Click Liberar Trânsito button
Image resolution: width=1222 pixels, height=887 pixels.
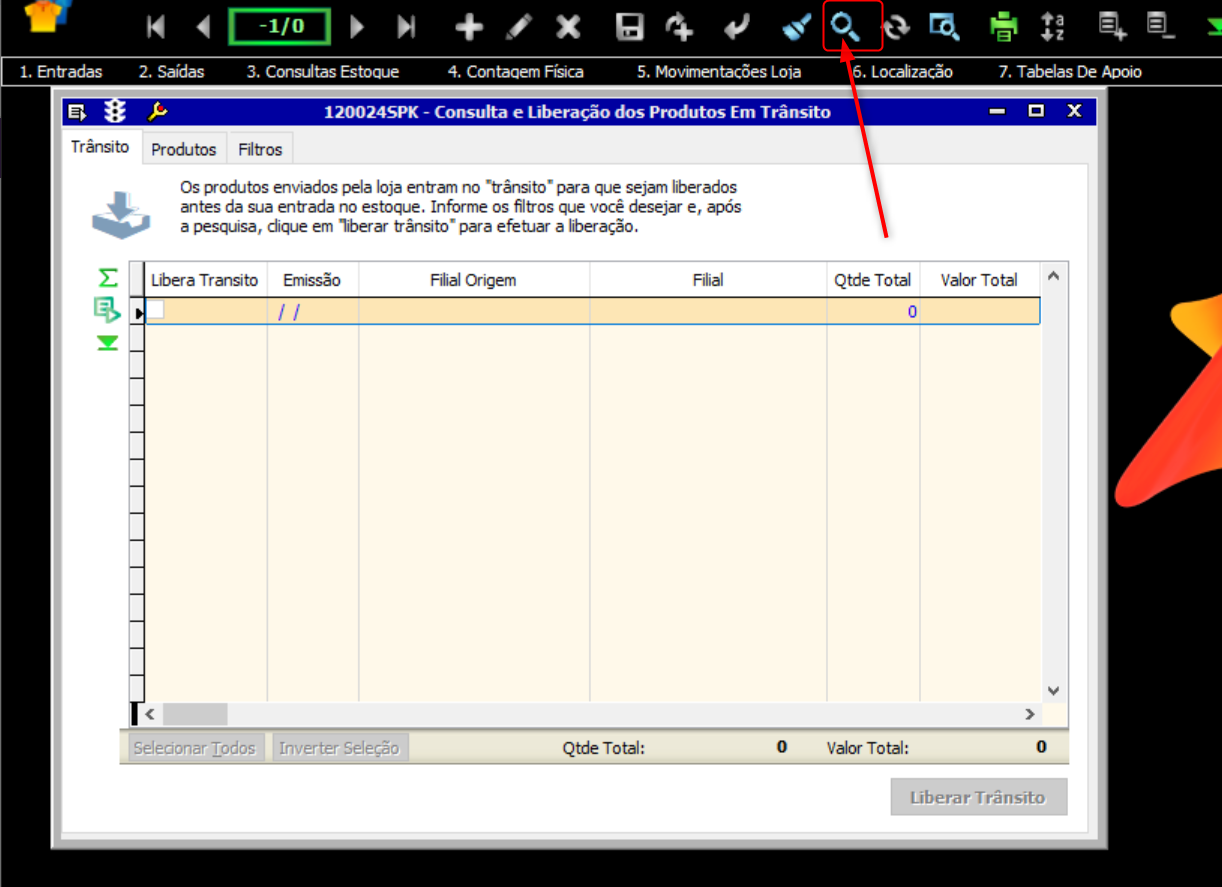(978, 797)
